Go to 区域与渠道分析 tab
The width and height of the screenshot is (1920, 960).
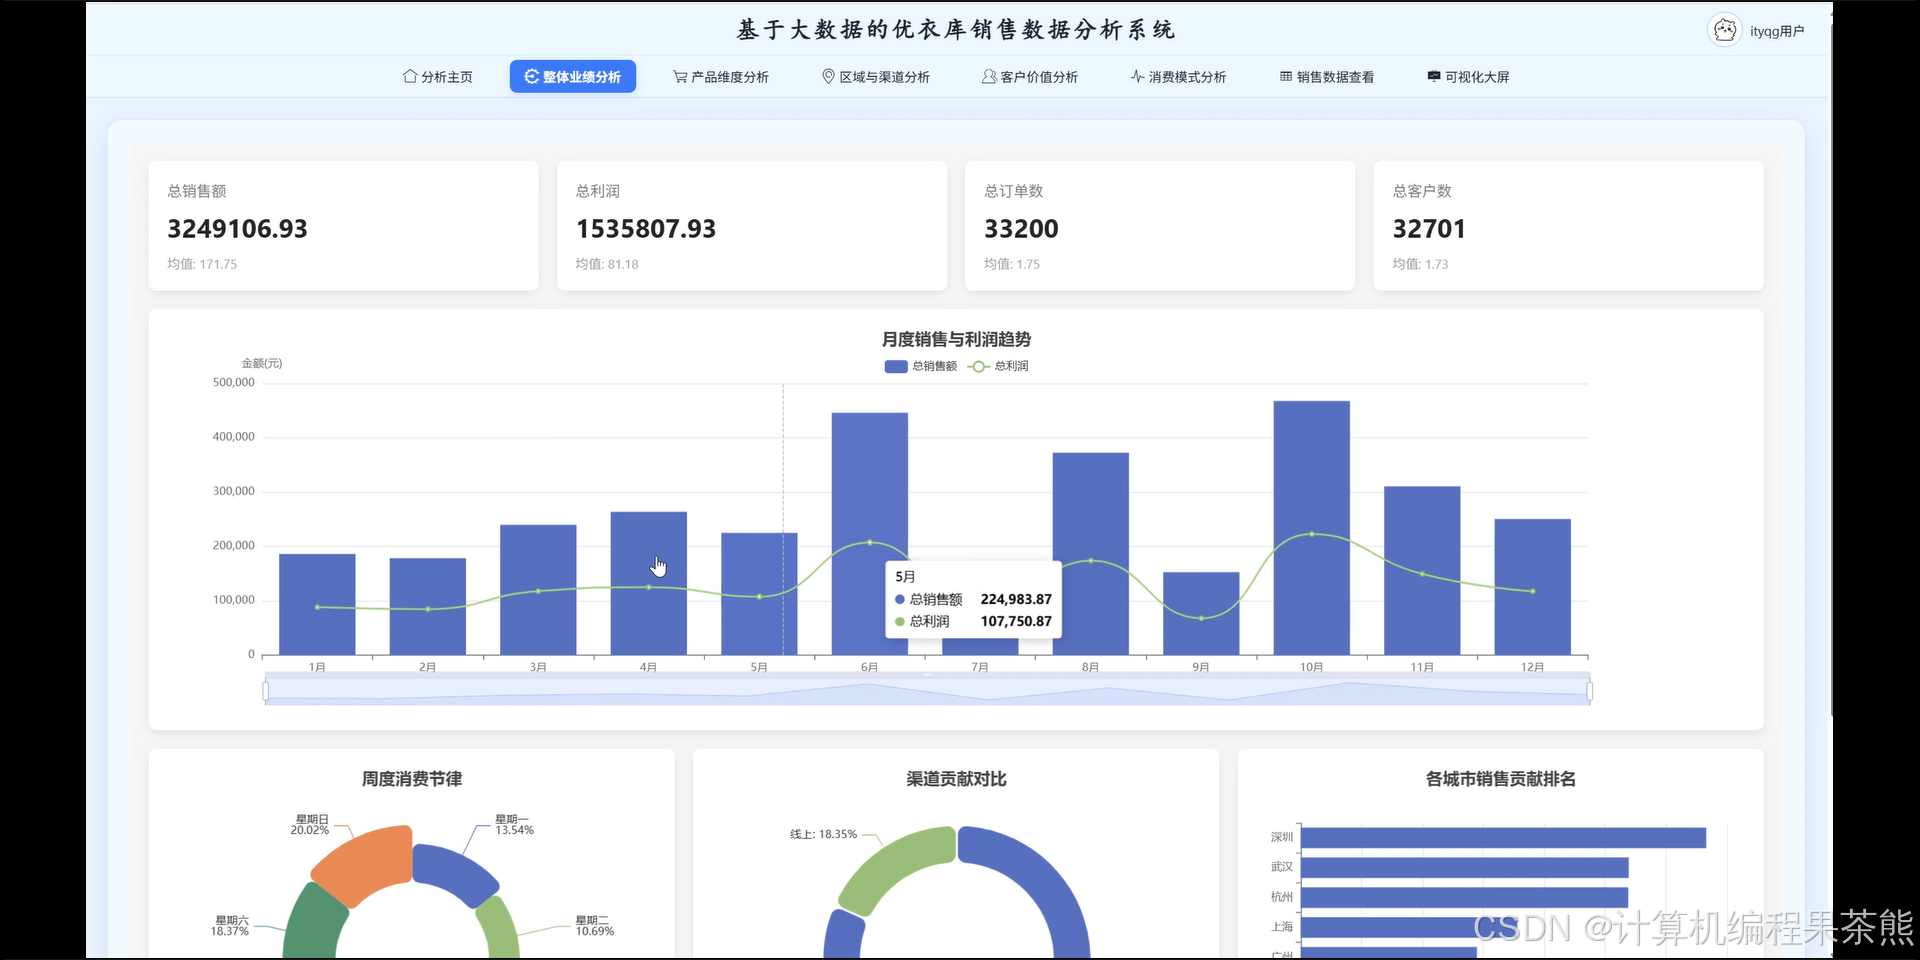click(876, 77)
